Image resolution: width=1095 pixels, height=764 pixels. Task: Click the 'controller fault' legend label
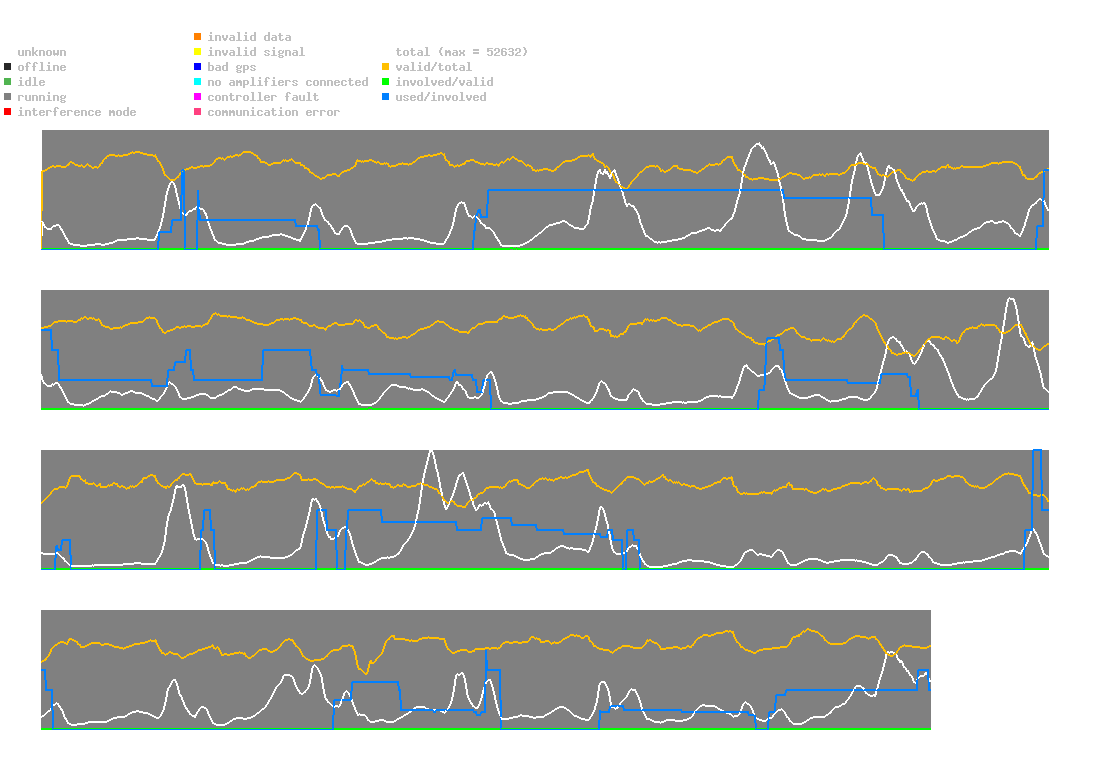[263, 97]
